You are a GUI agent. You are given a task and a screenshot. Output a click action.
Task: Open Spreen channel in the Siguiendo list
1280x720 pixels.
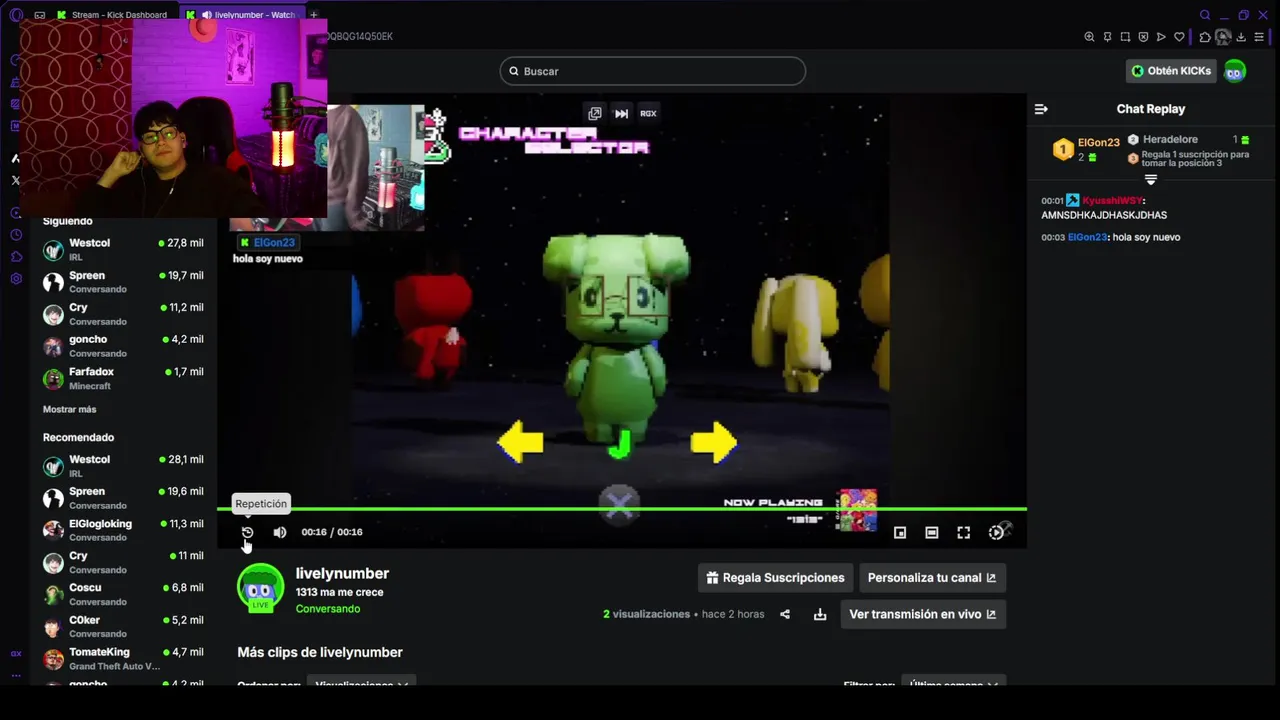(123, 282)
